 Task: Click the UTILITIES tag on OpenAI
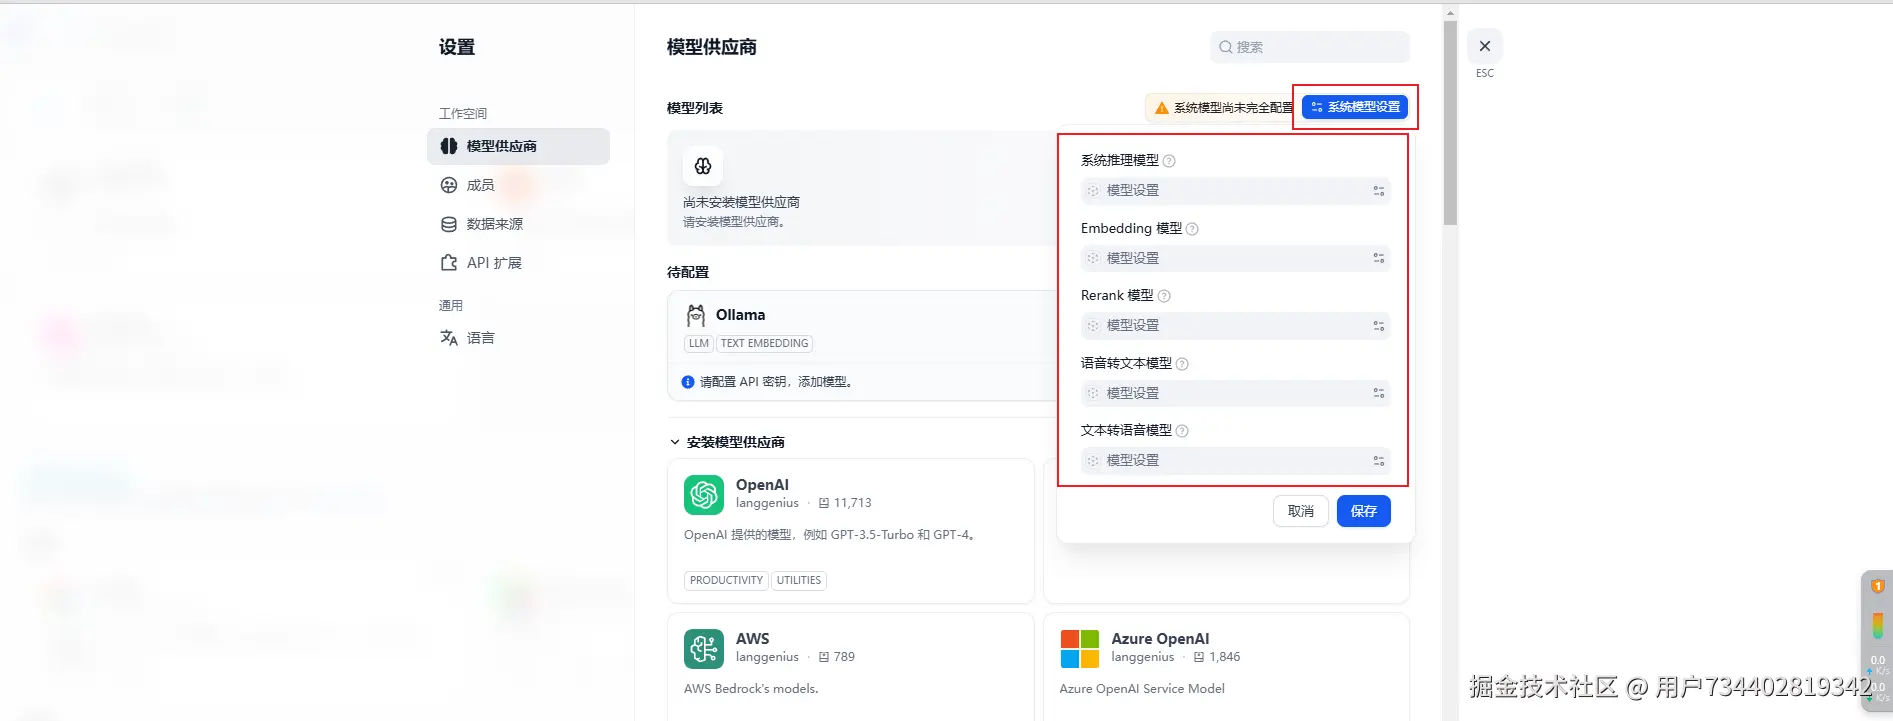(x=799, y=581)
